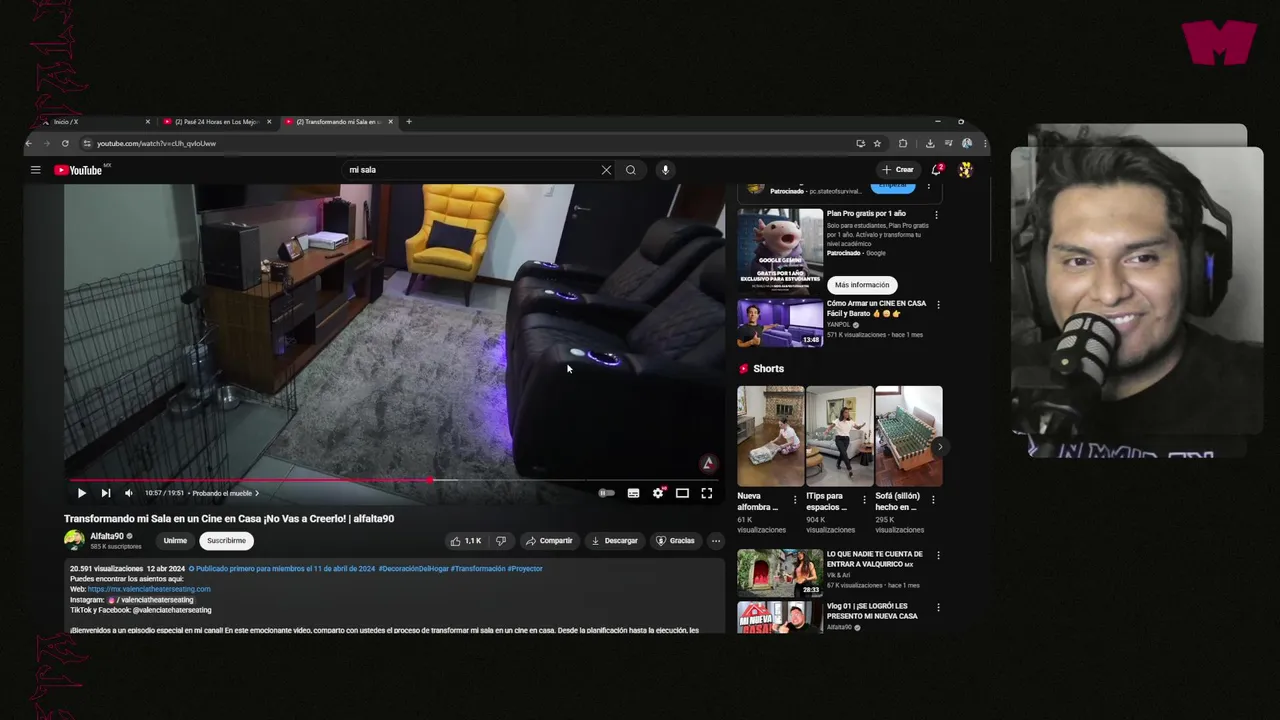This screenshot has height=720, width=1280.
Task: Skip to the next video
Action: [x=106, y=493]
